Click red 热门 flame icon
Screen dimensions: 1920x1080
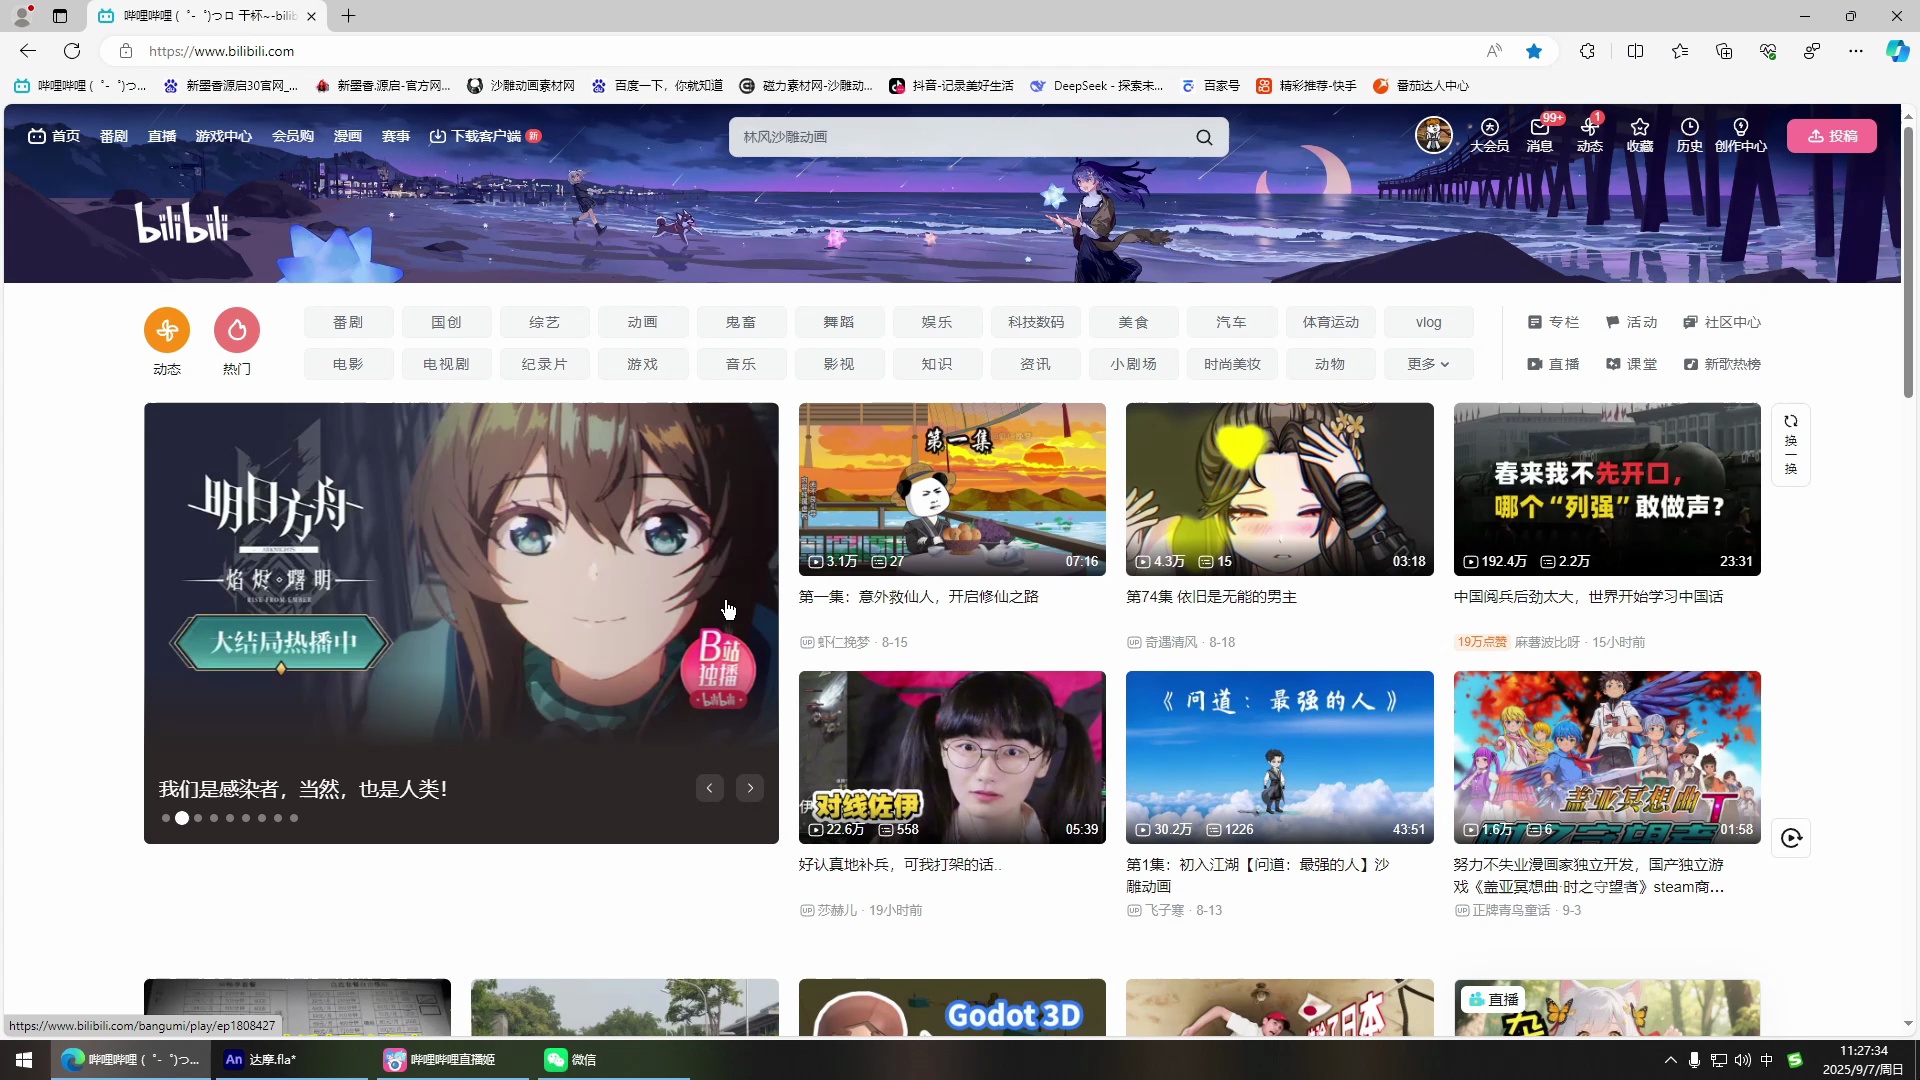[x=237, y=330]
